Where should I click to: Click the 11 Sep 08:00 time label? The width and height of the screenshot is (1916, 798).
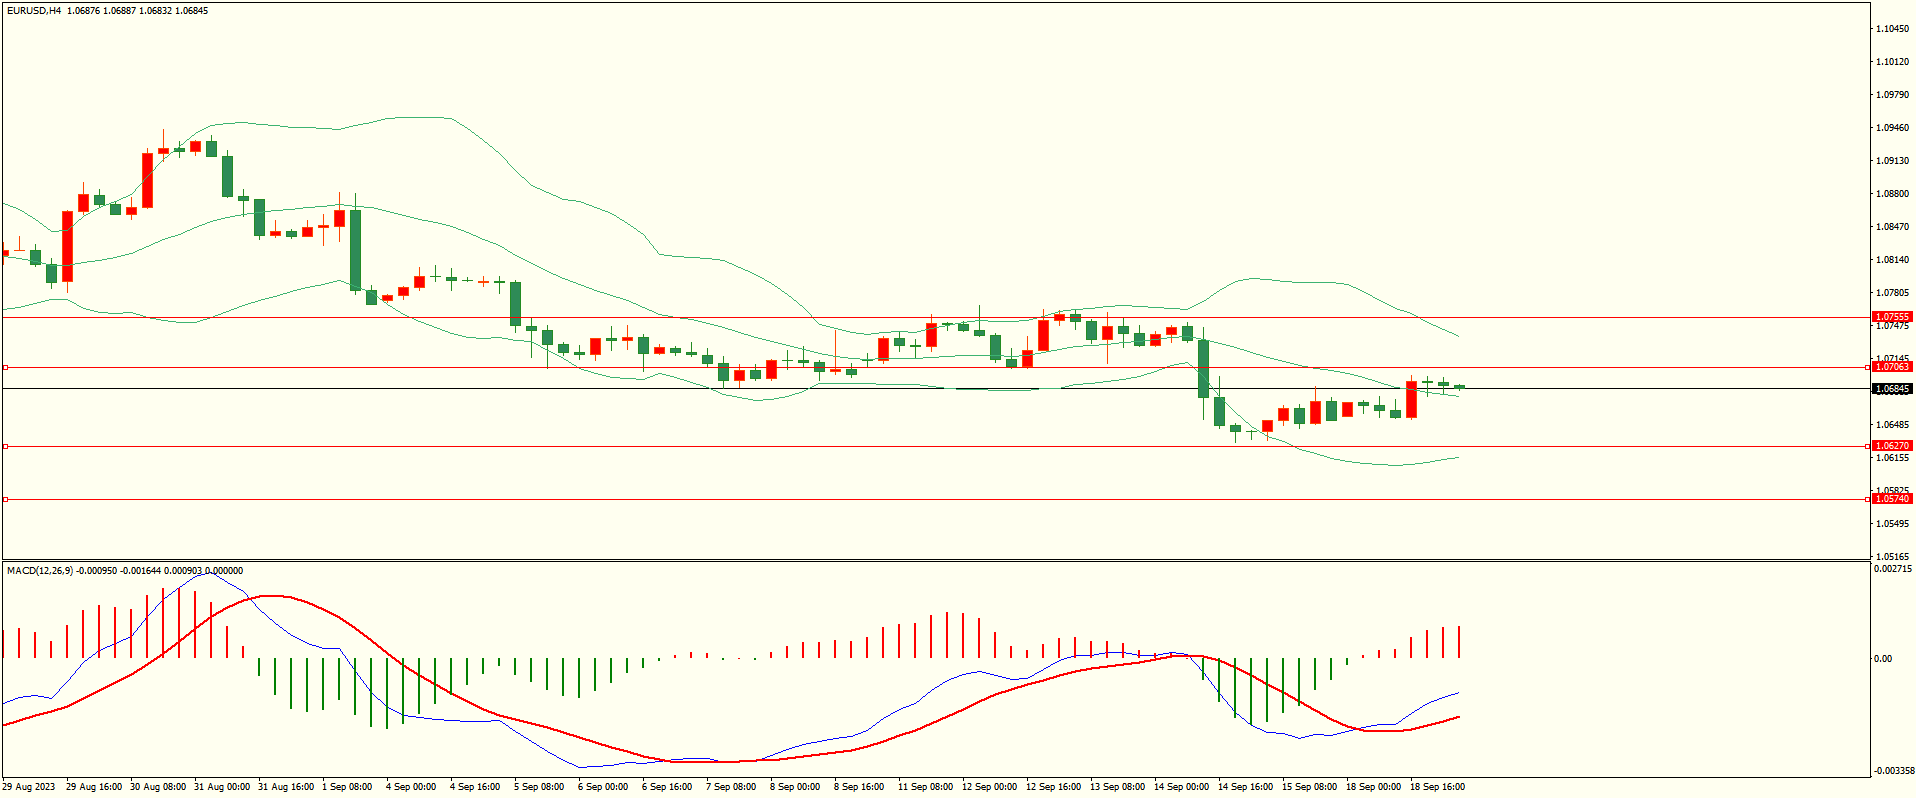tap(925, 787)
